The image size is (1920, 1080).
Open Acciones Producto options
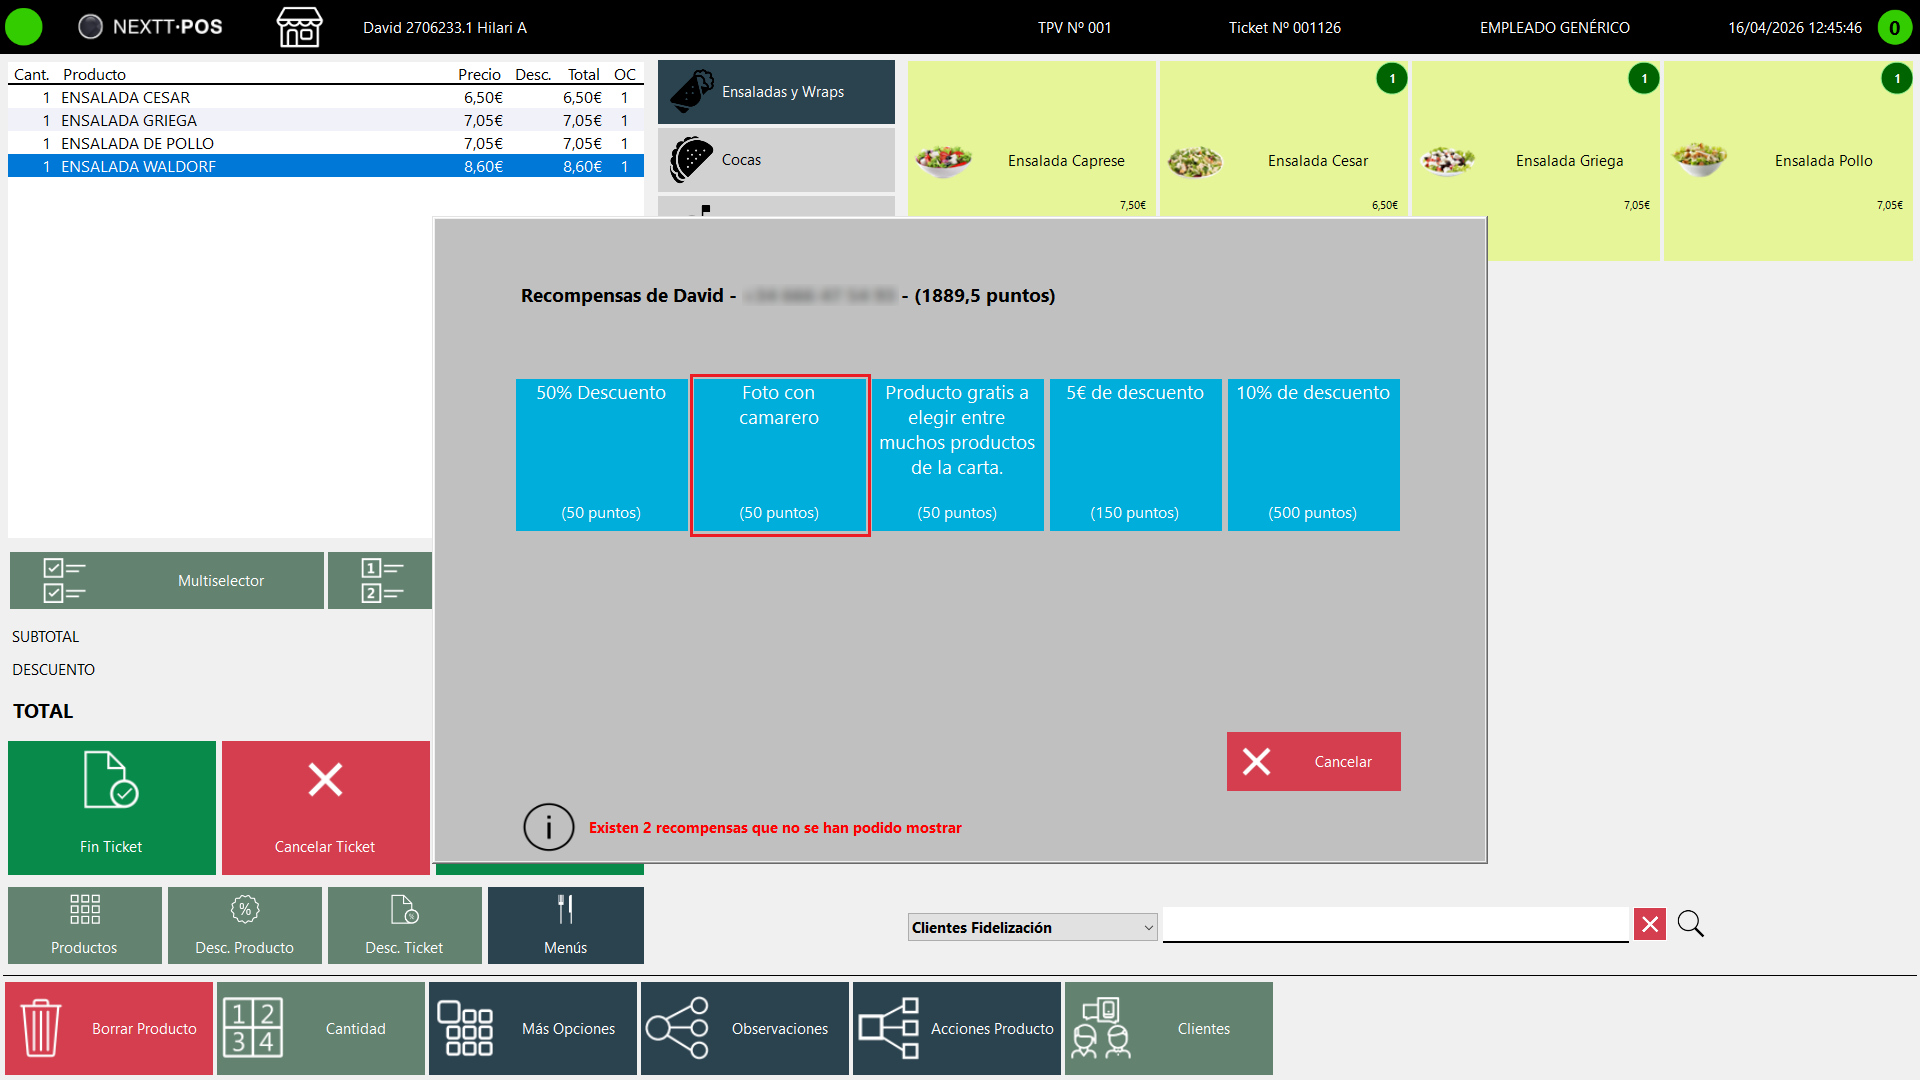click(x=957, y=1028)
